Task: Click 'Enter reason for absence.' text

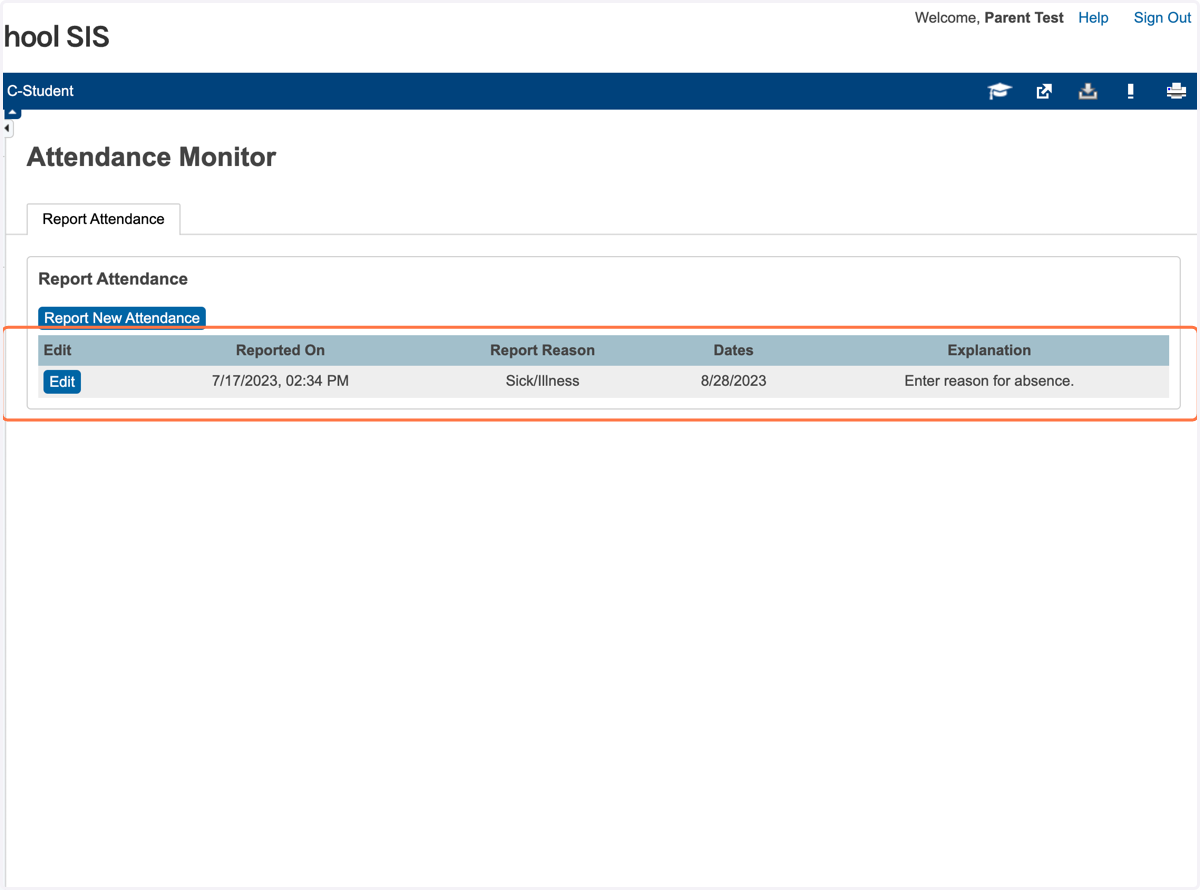Action: (x=989, y=381)
